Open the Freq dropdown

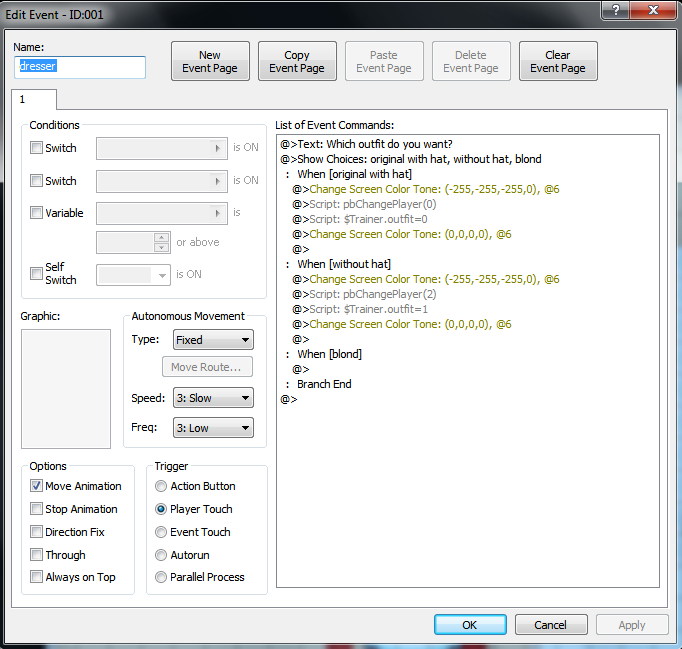coord(213,428)
